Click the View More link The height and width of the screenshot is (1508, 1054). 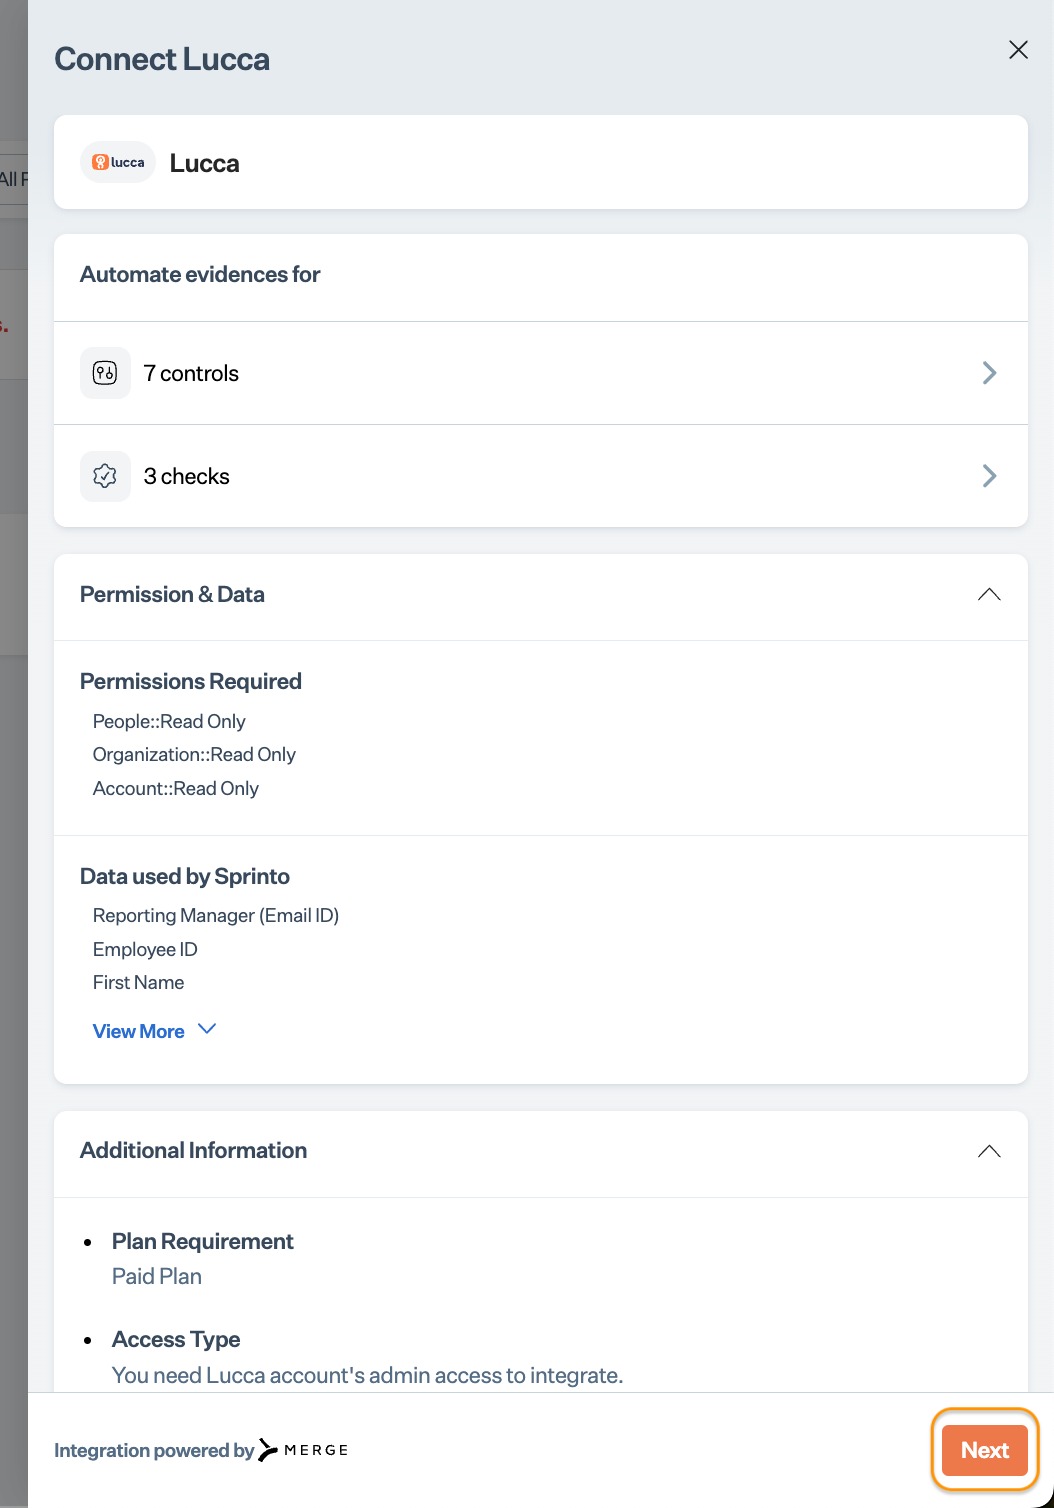coord(139,1031)
